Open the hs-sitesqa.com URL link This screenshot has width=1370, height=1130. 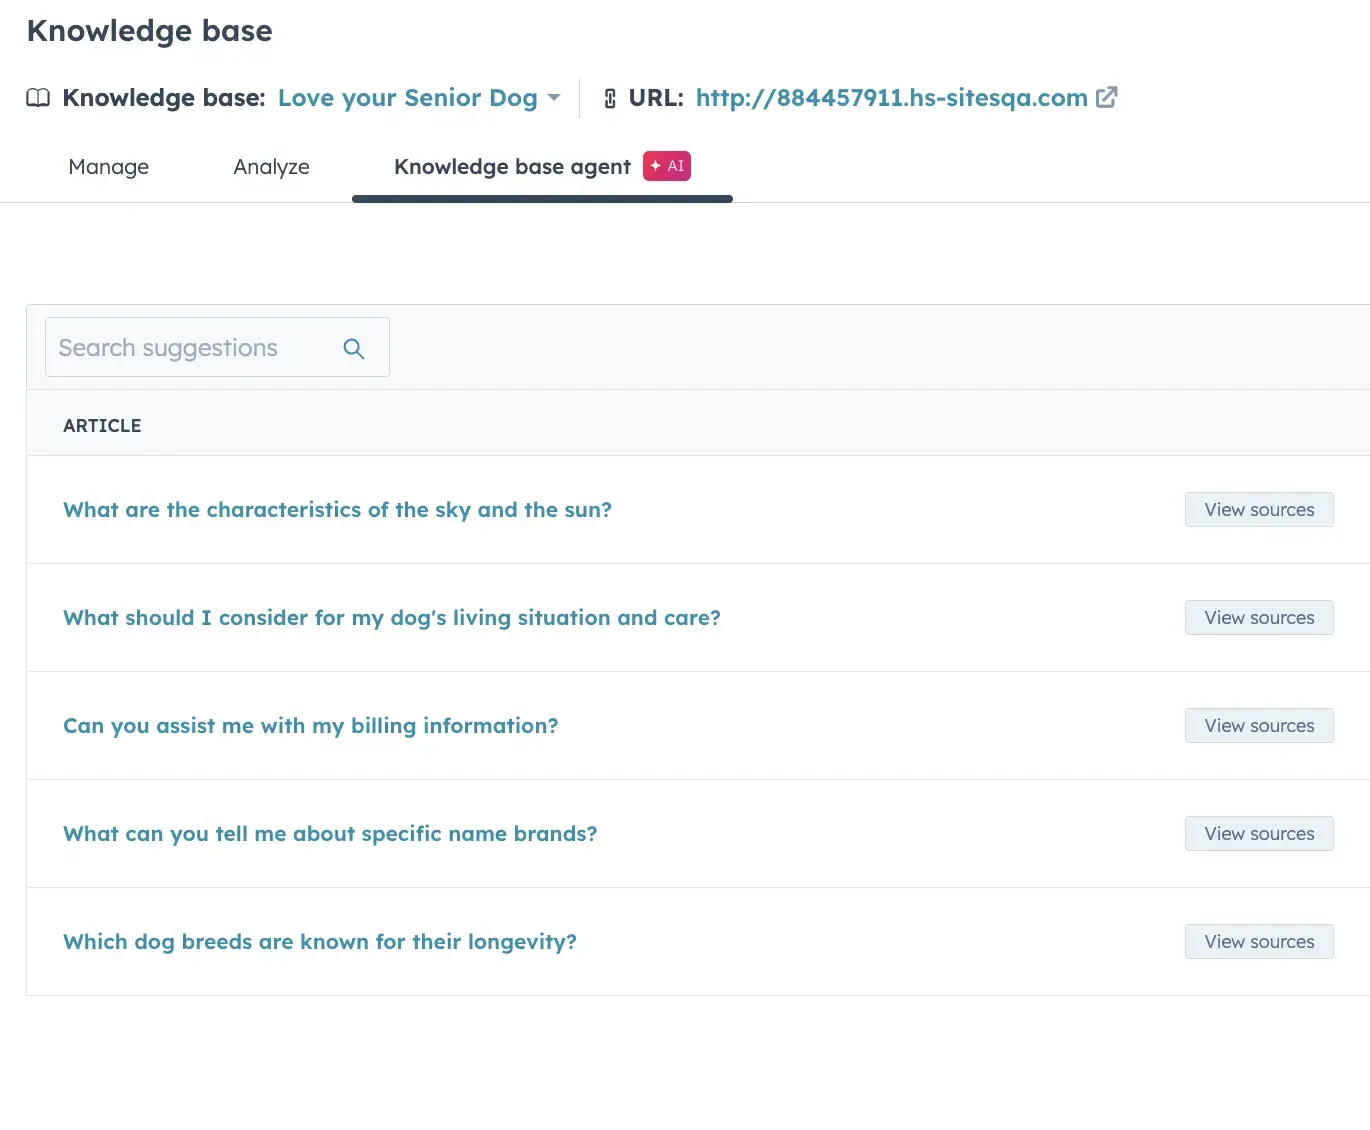tap(891, 98)
